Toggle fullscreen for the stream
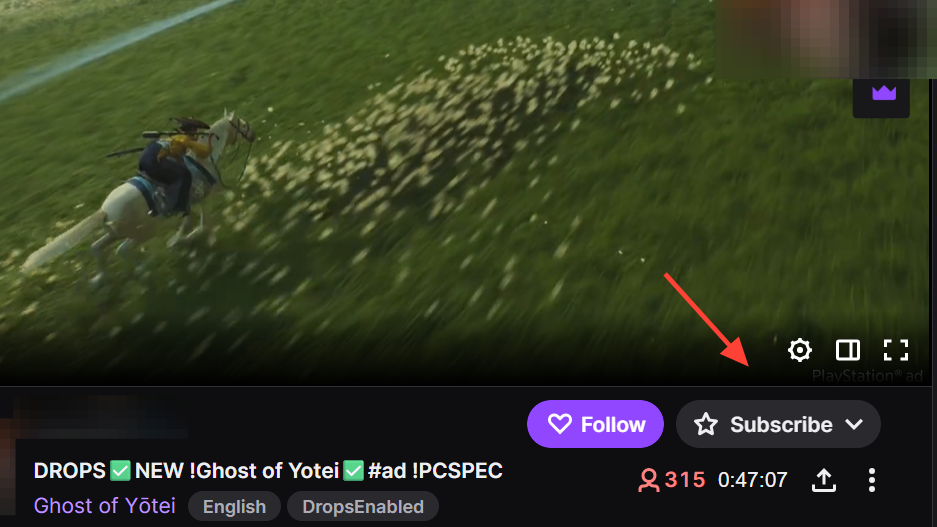This screenshot has height=527, width=937. (x=896, y=350)
